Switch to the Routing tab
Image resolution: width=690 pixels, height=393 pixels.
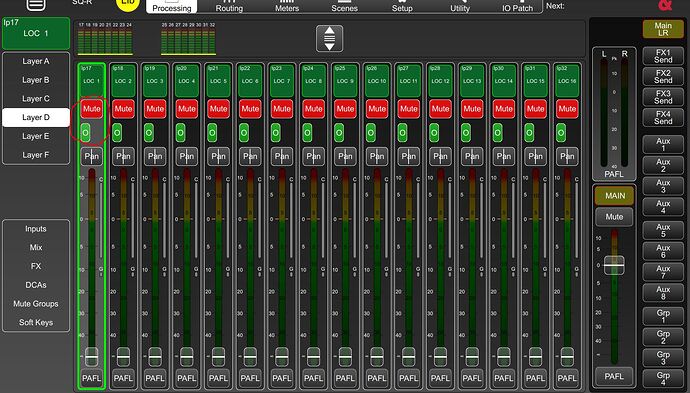pos(229,7)
